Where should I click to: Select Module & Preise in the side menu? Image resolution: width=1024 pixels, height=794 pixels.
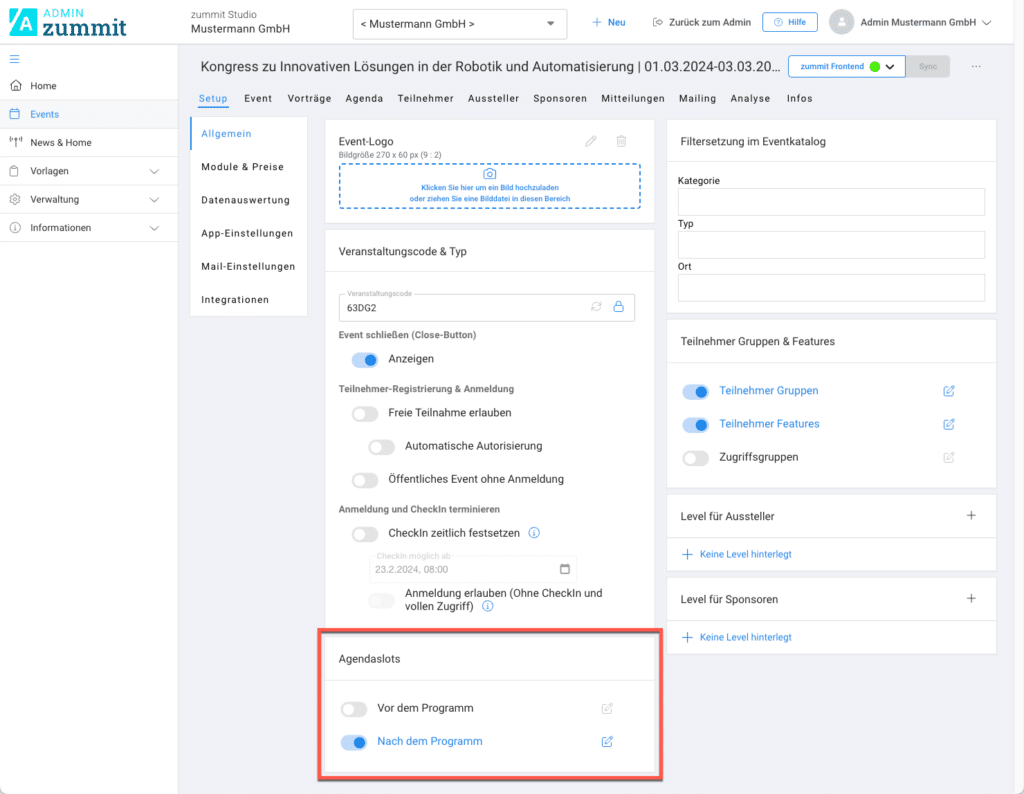242,167
